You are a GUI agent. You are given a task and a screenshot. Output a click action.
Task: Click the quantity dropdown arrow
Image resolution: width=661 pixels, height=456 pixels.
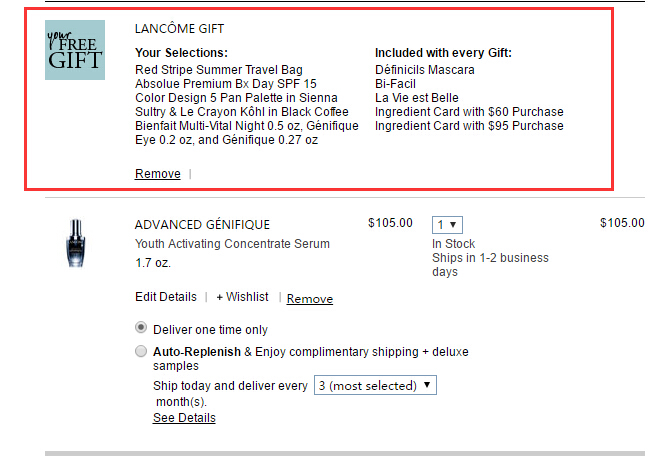(x=453, y=225)
